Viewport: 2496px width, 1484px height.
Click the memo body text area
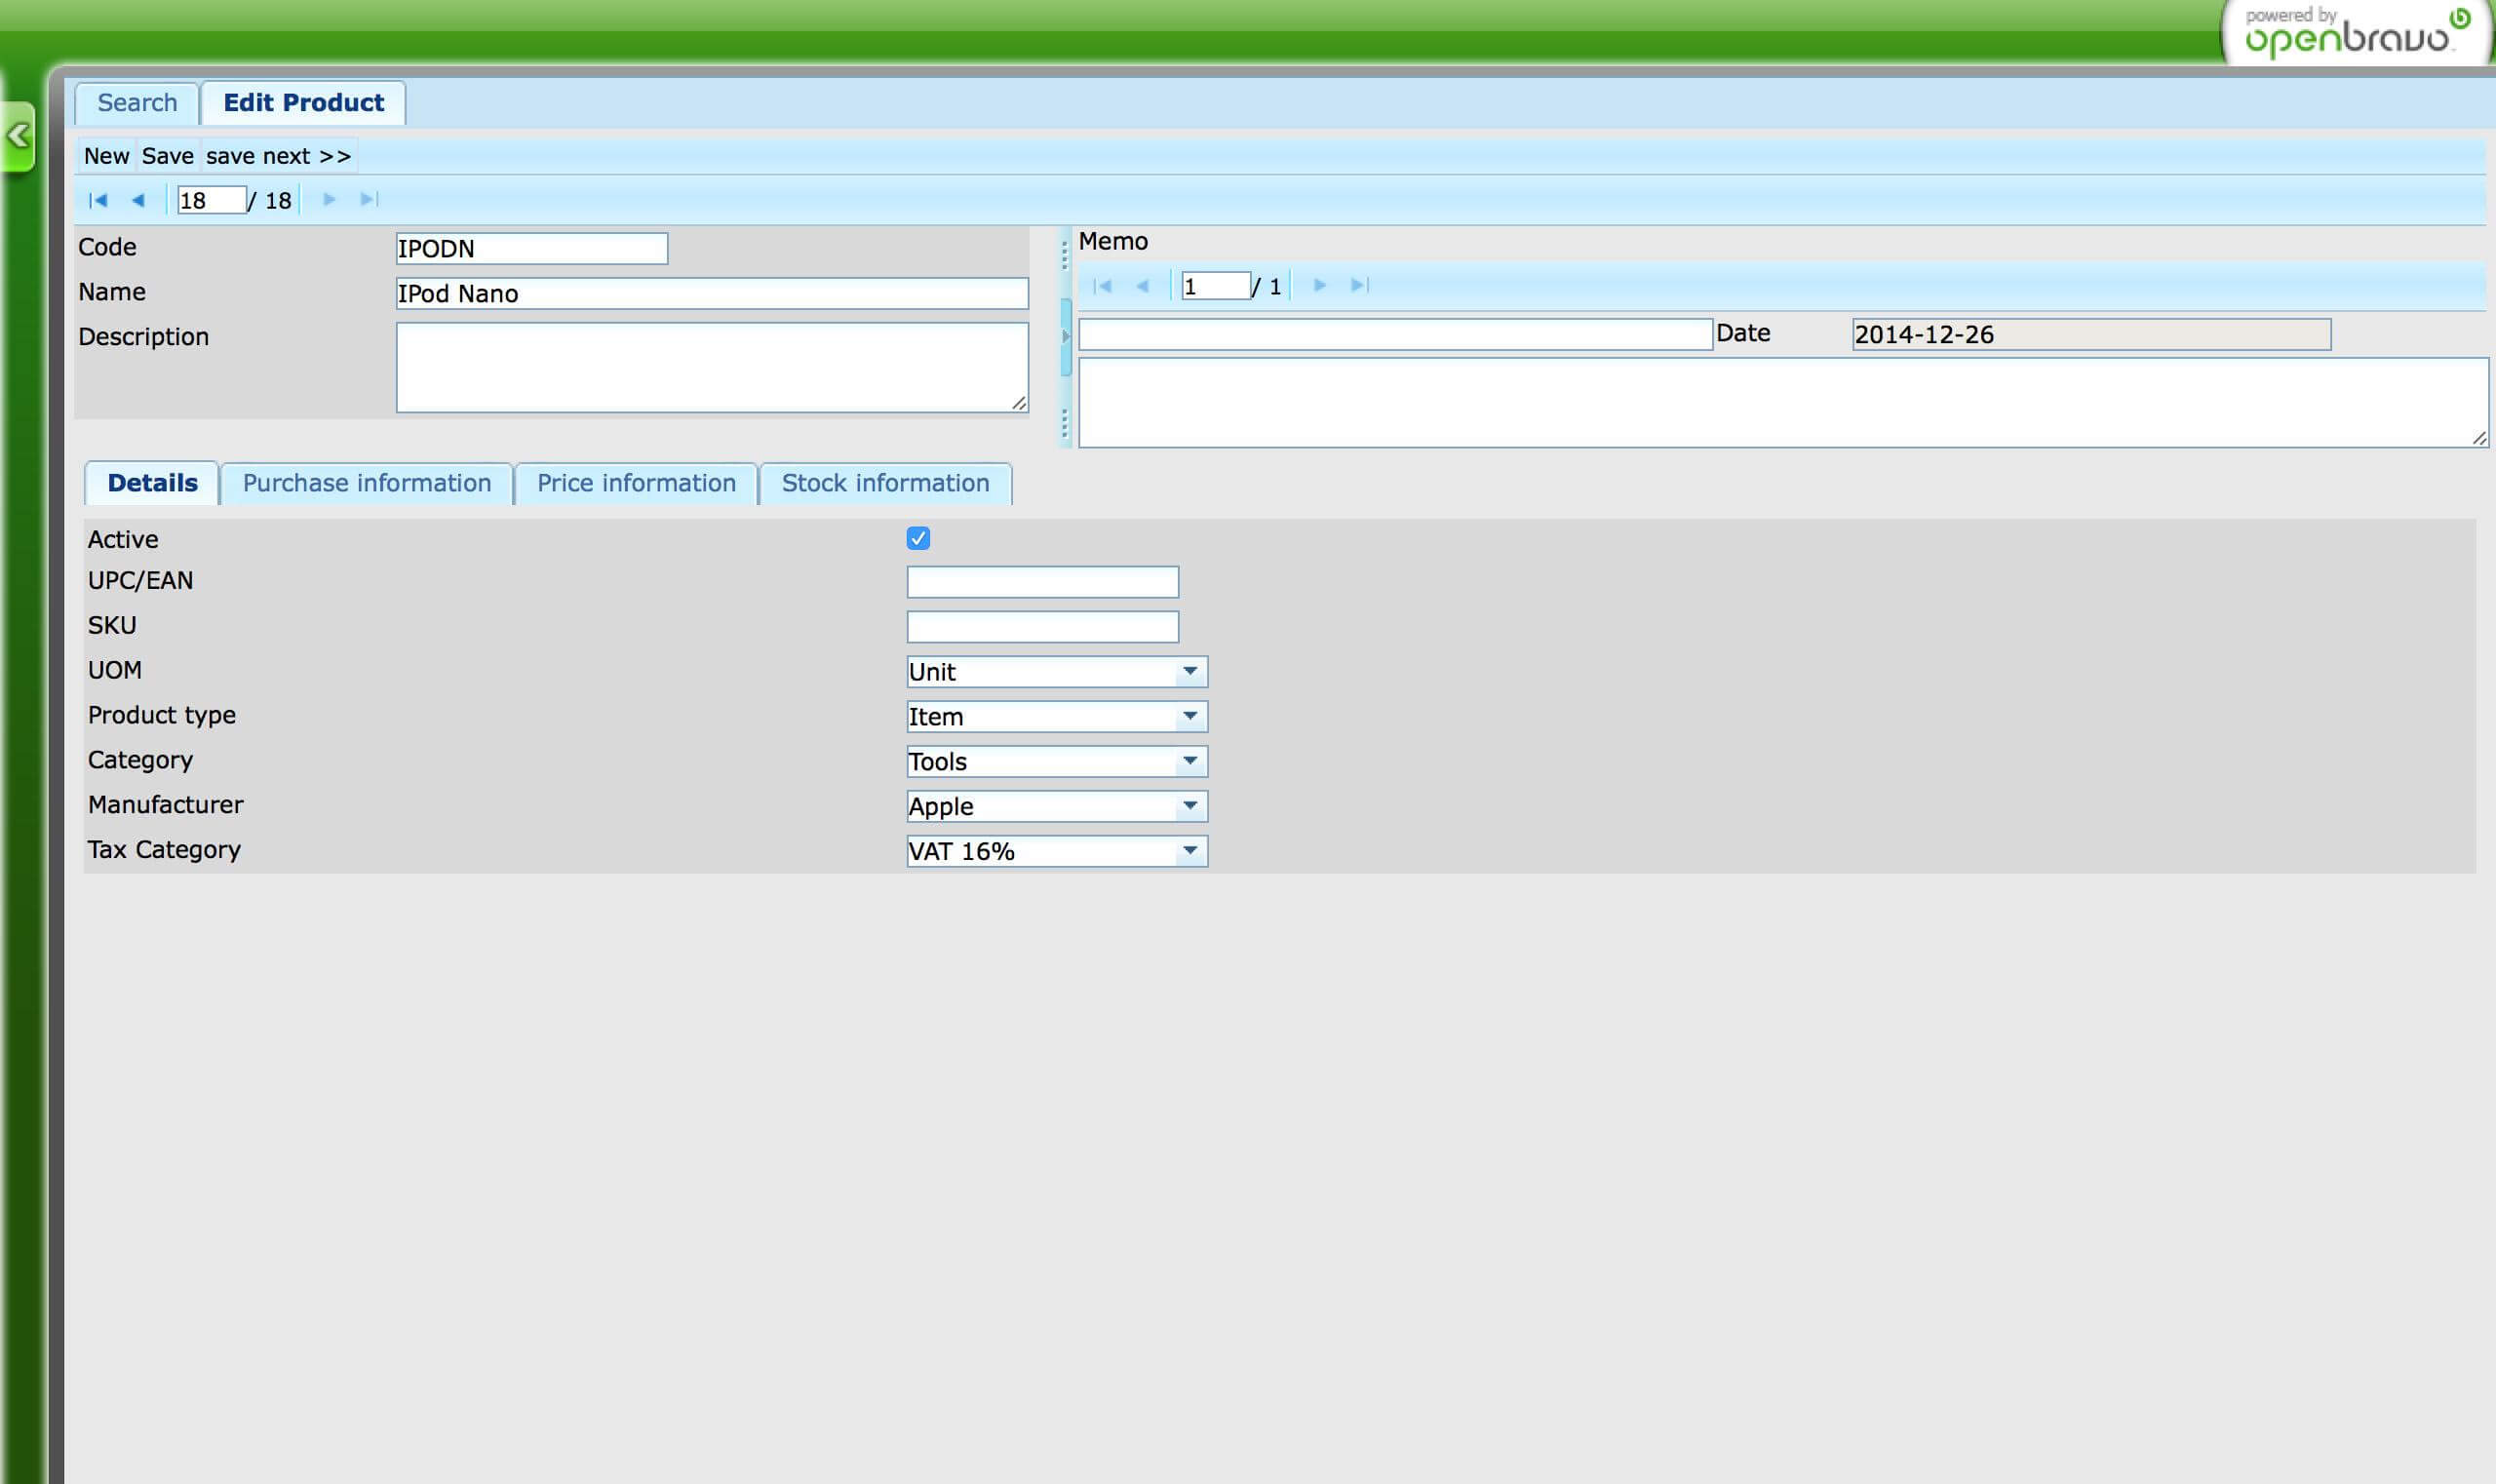pos(1783,403)
